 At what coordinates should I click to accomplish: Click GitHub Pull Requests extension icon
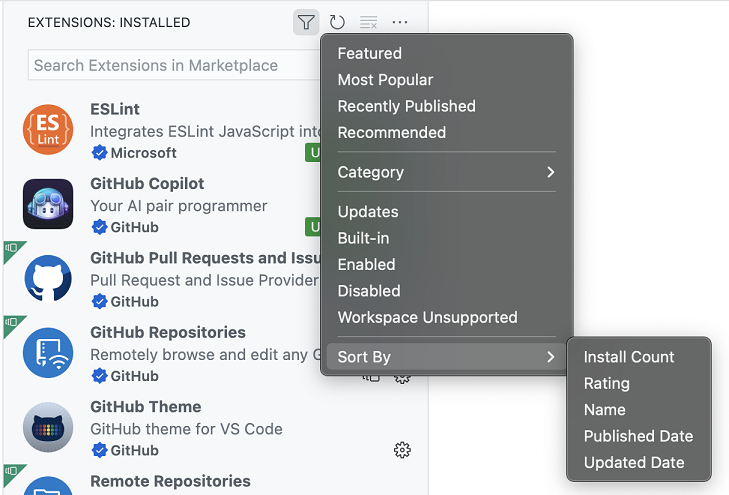point(48,279)
